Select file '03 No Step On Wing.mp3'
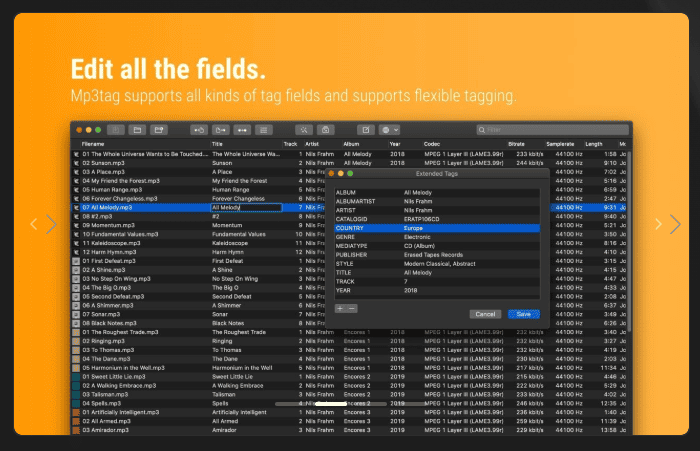 [116, 279]
